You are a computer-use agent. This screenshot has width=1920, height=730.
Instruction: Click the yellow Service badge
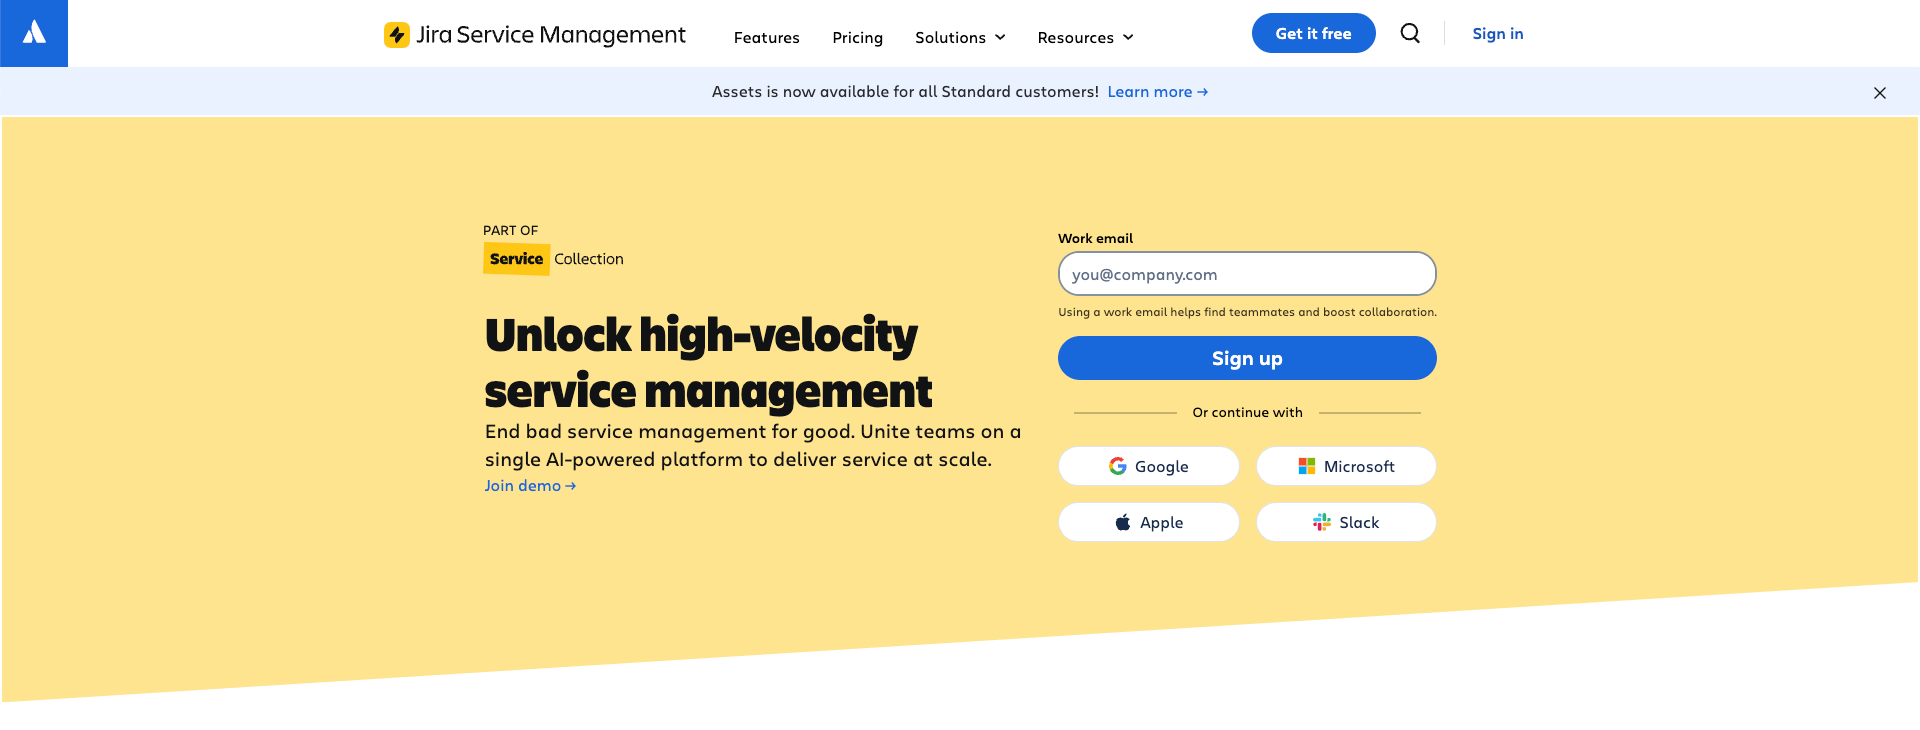pyautogui.click(x=516, y=259)
